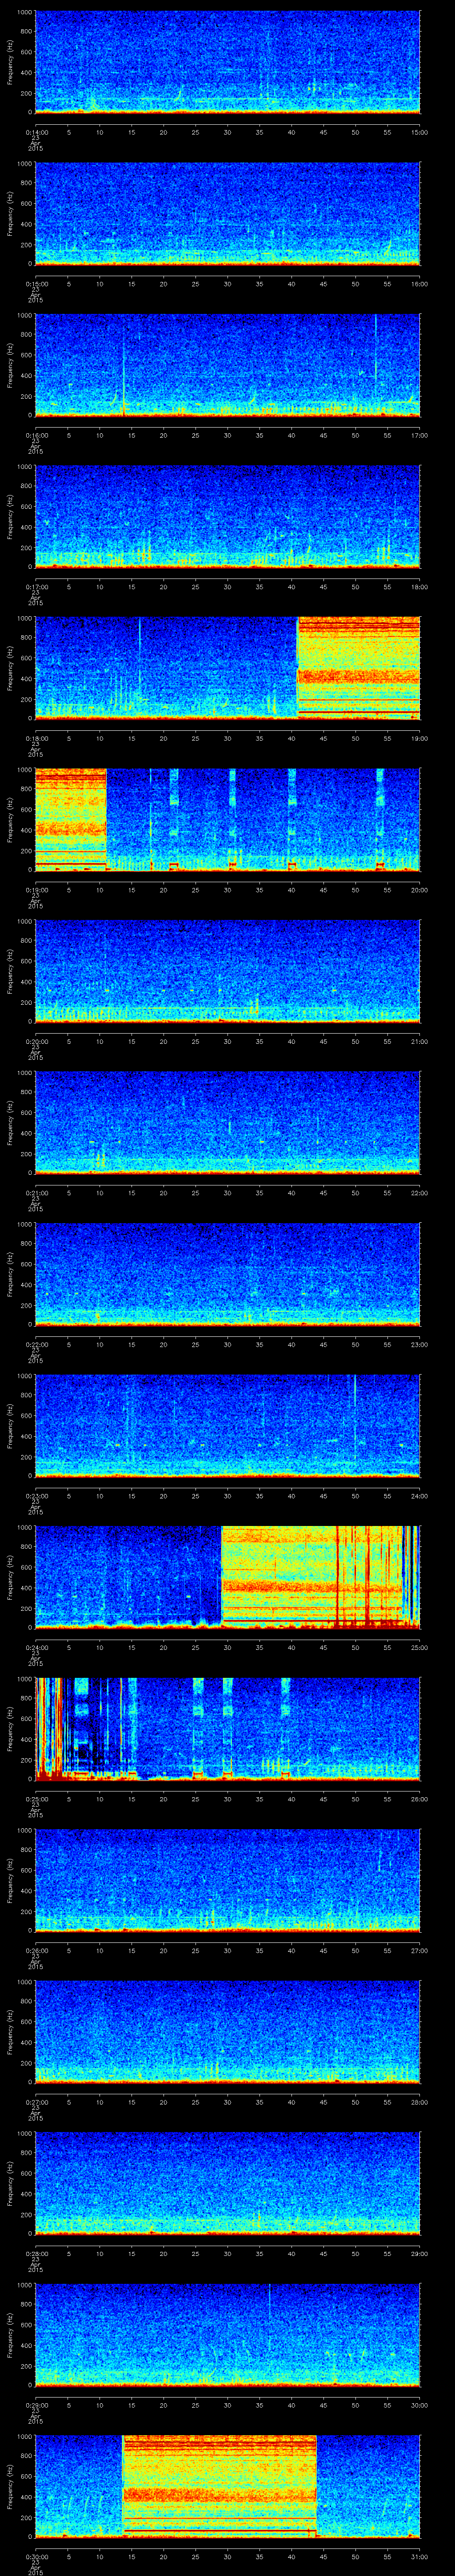Click the Frequency (Hz) axis label of the 0:14:00 row

[x=10, y=63]
